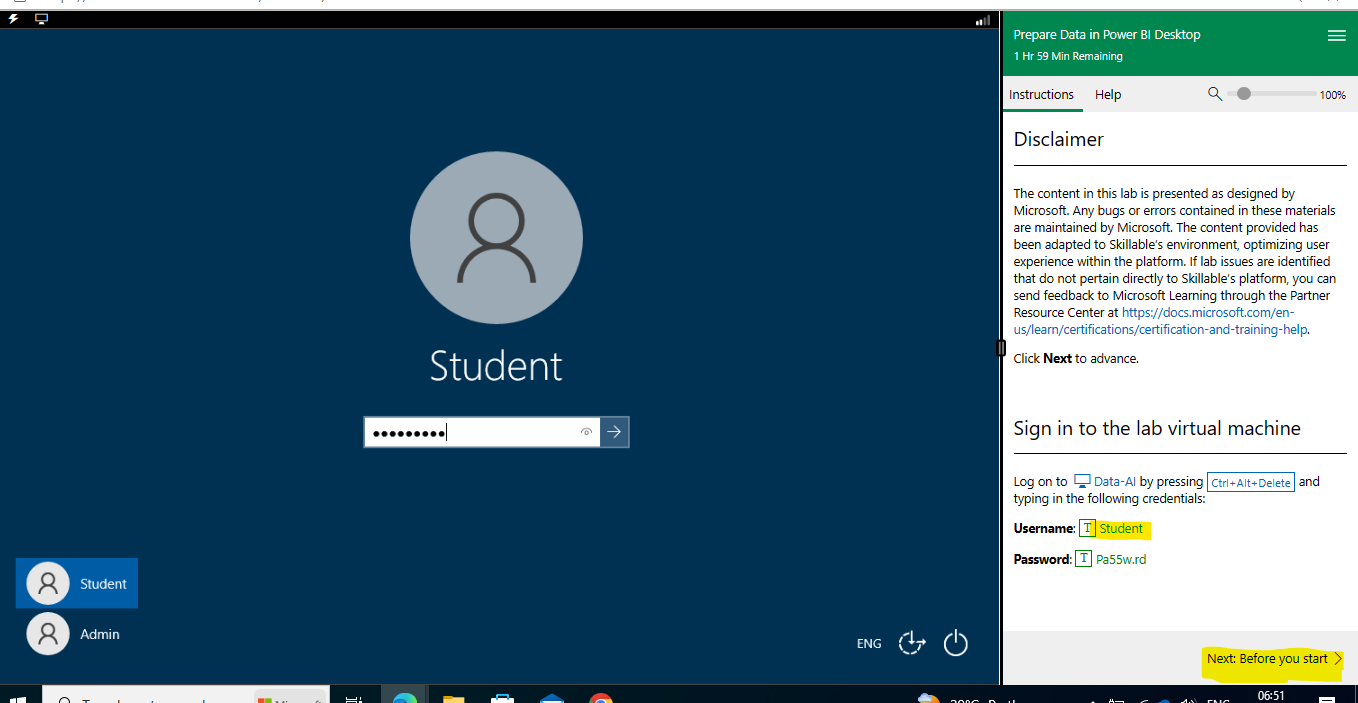Select the Student account tile
Image resolution: width=1358 pixels, height=703 pixels.
point(77,583)
